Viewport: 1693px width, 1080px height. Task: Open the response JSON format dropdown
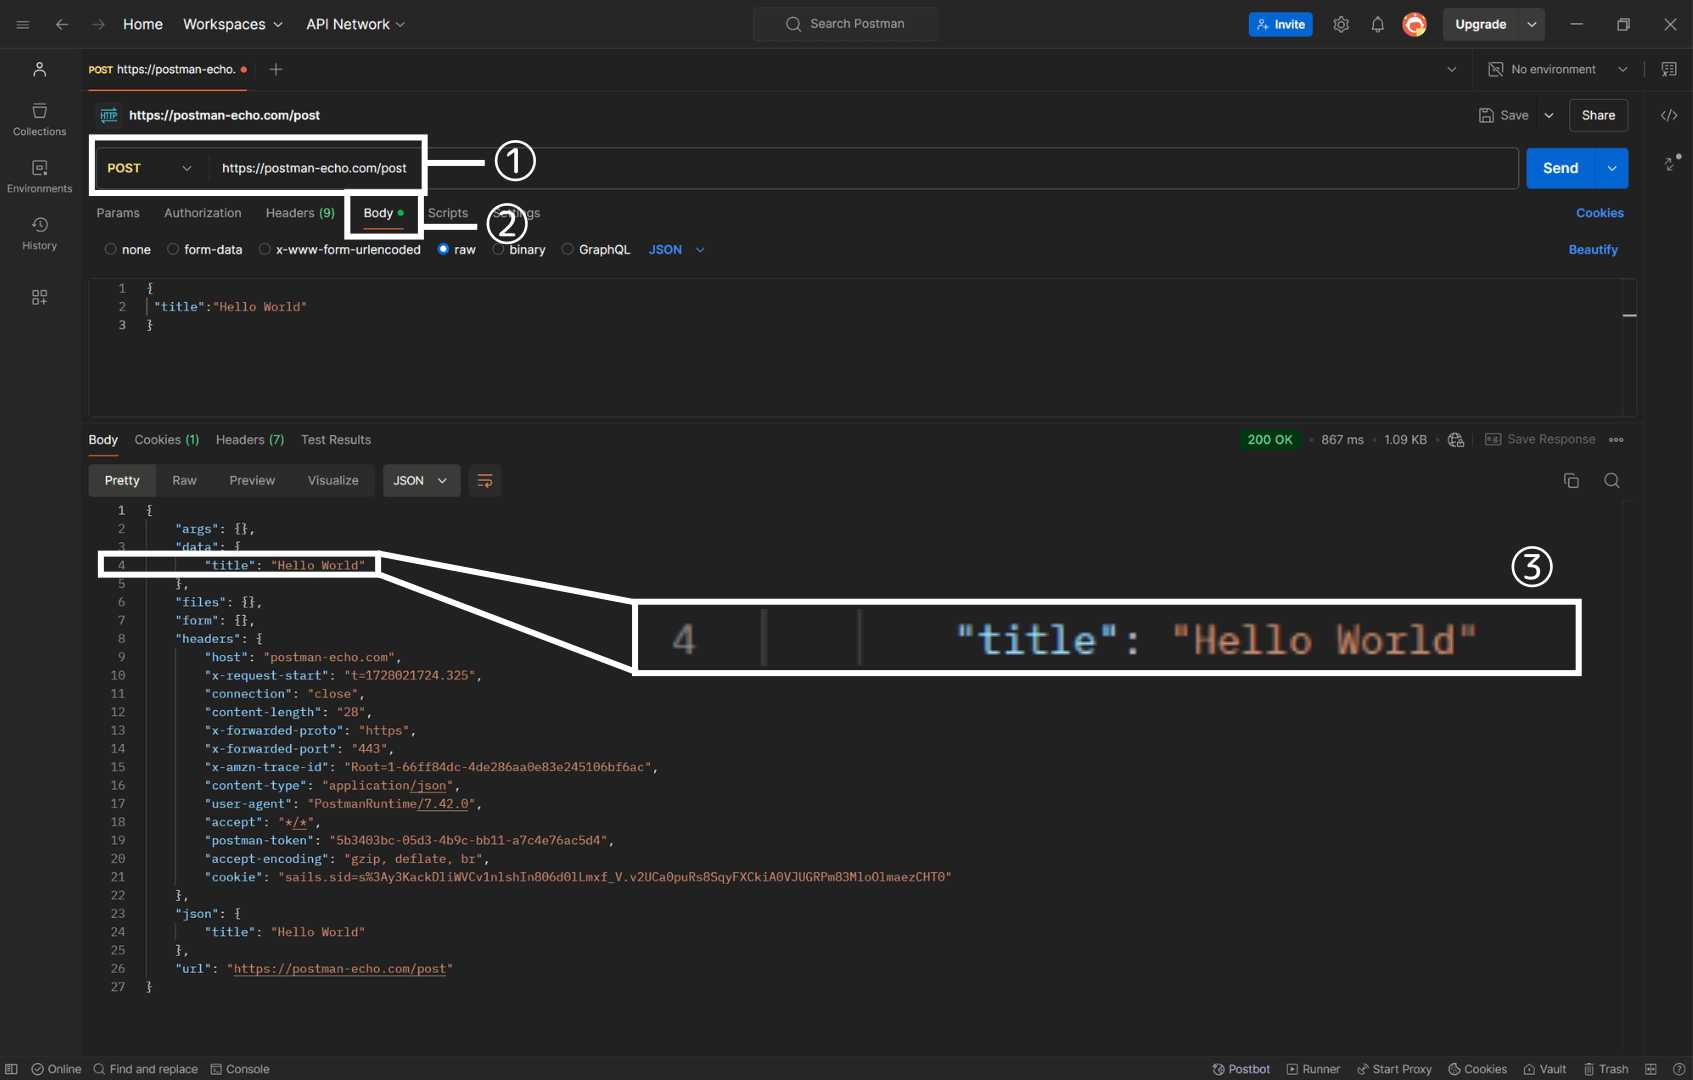421,481
